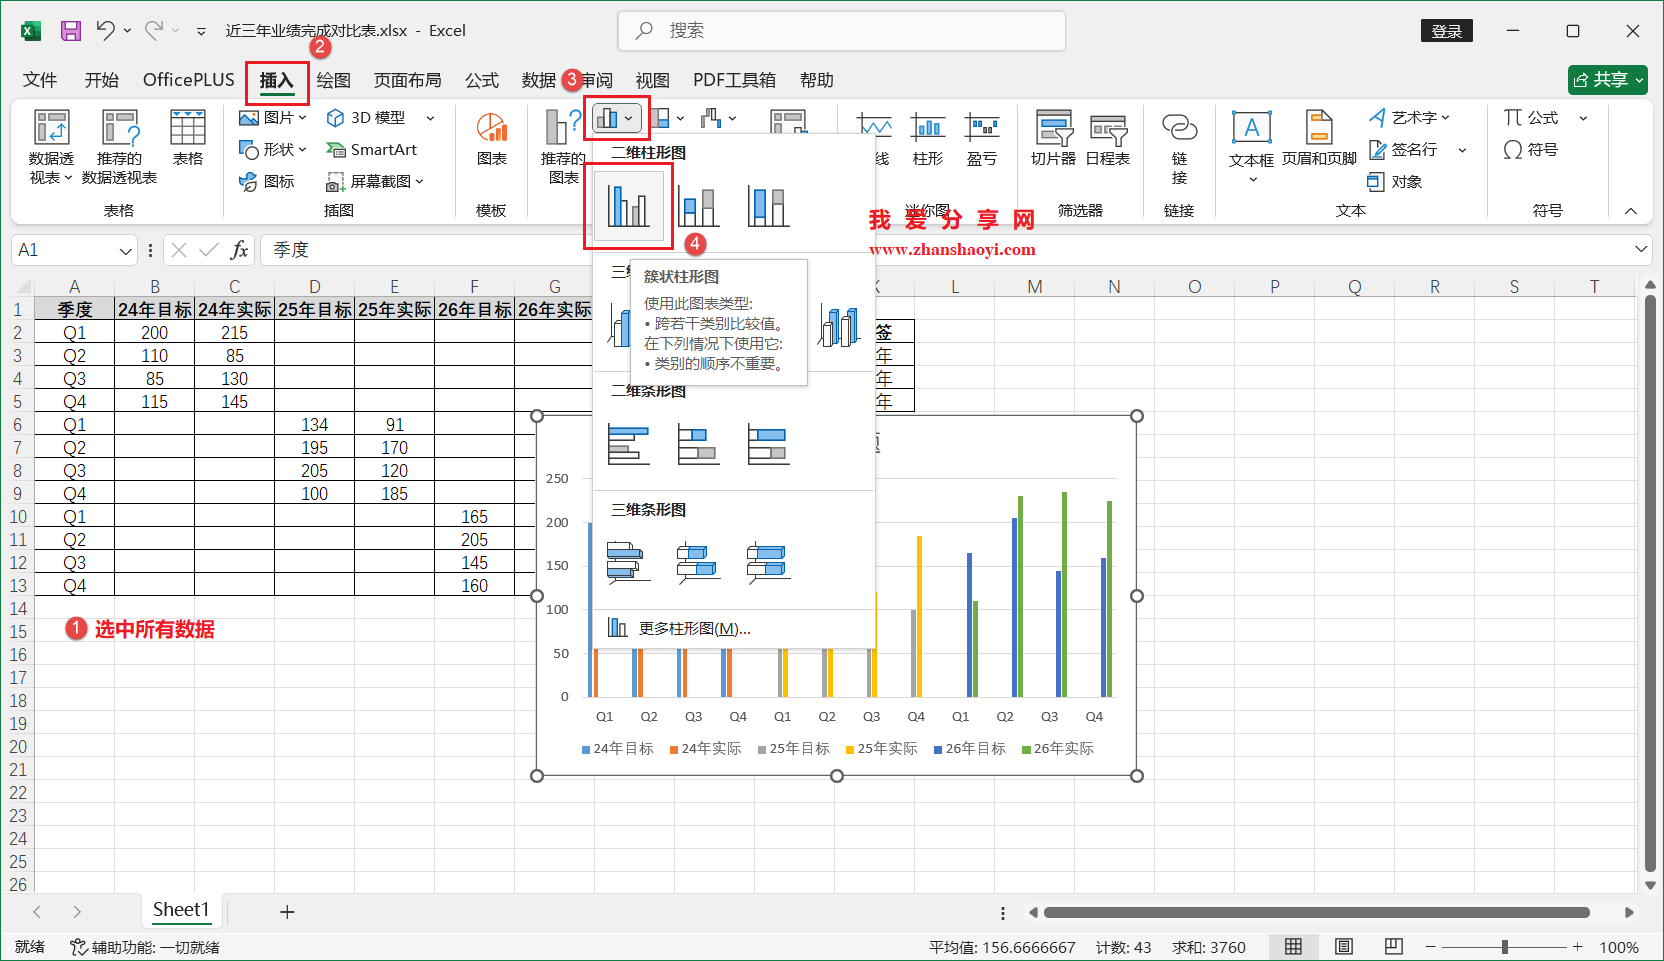Select the 3D column chart beside the tooltip
The width and height of the screenshot is (1664, 961).
[x=839, y=326]
